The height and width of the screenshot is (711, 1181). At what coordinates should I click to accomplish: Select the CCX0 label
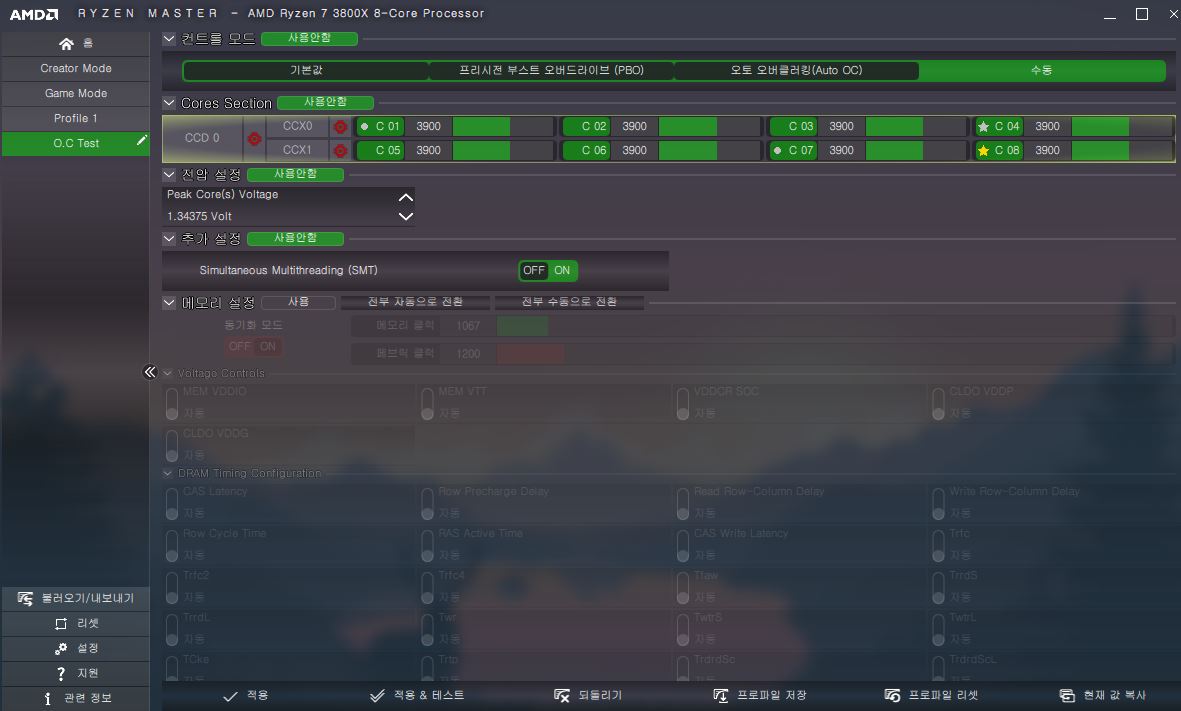point(298,127)
